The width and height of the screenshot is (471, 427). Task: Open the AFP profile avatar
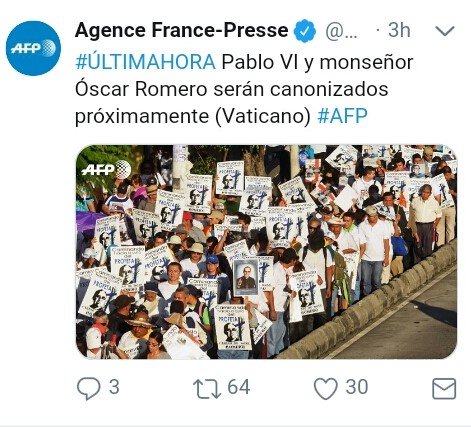click(x=33, y=48)
